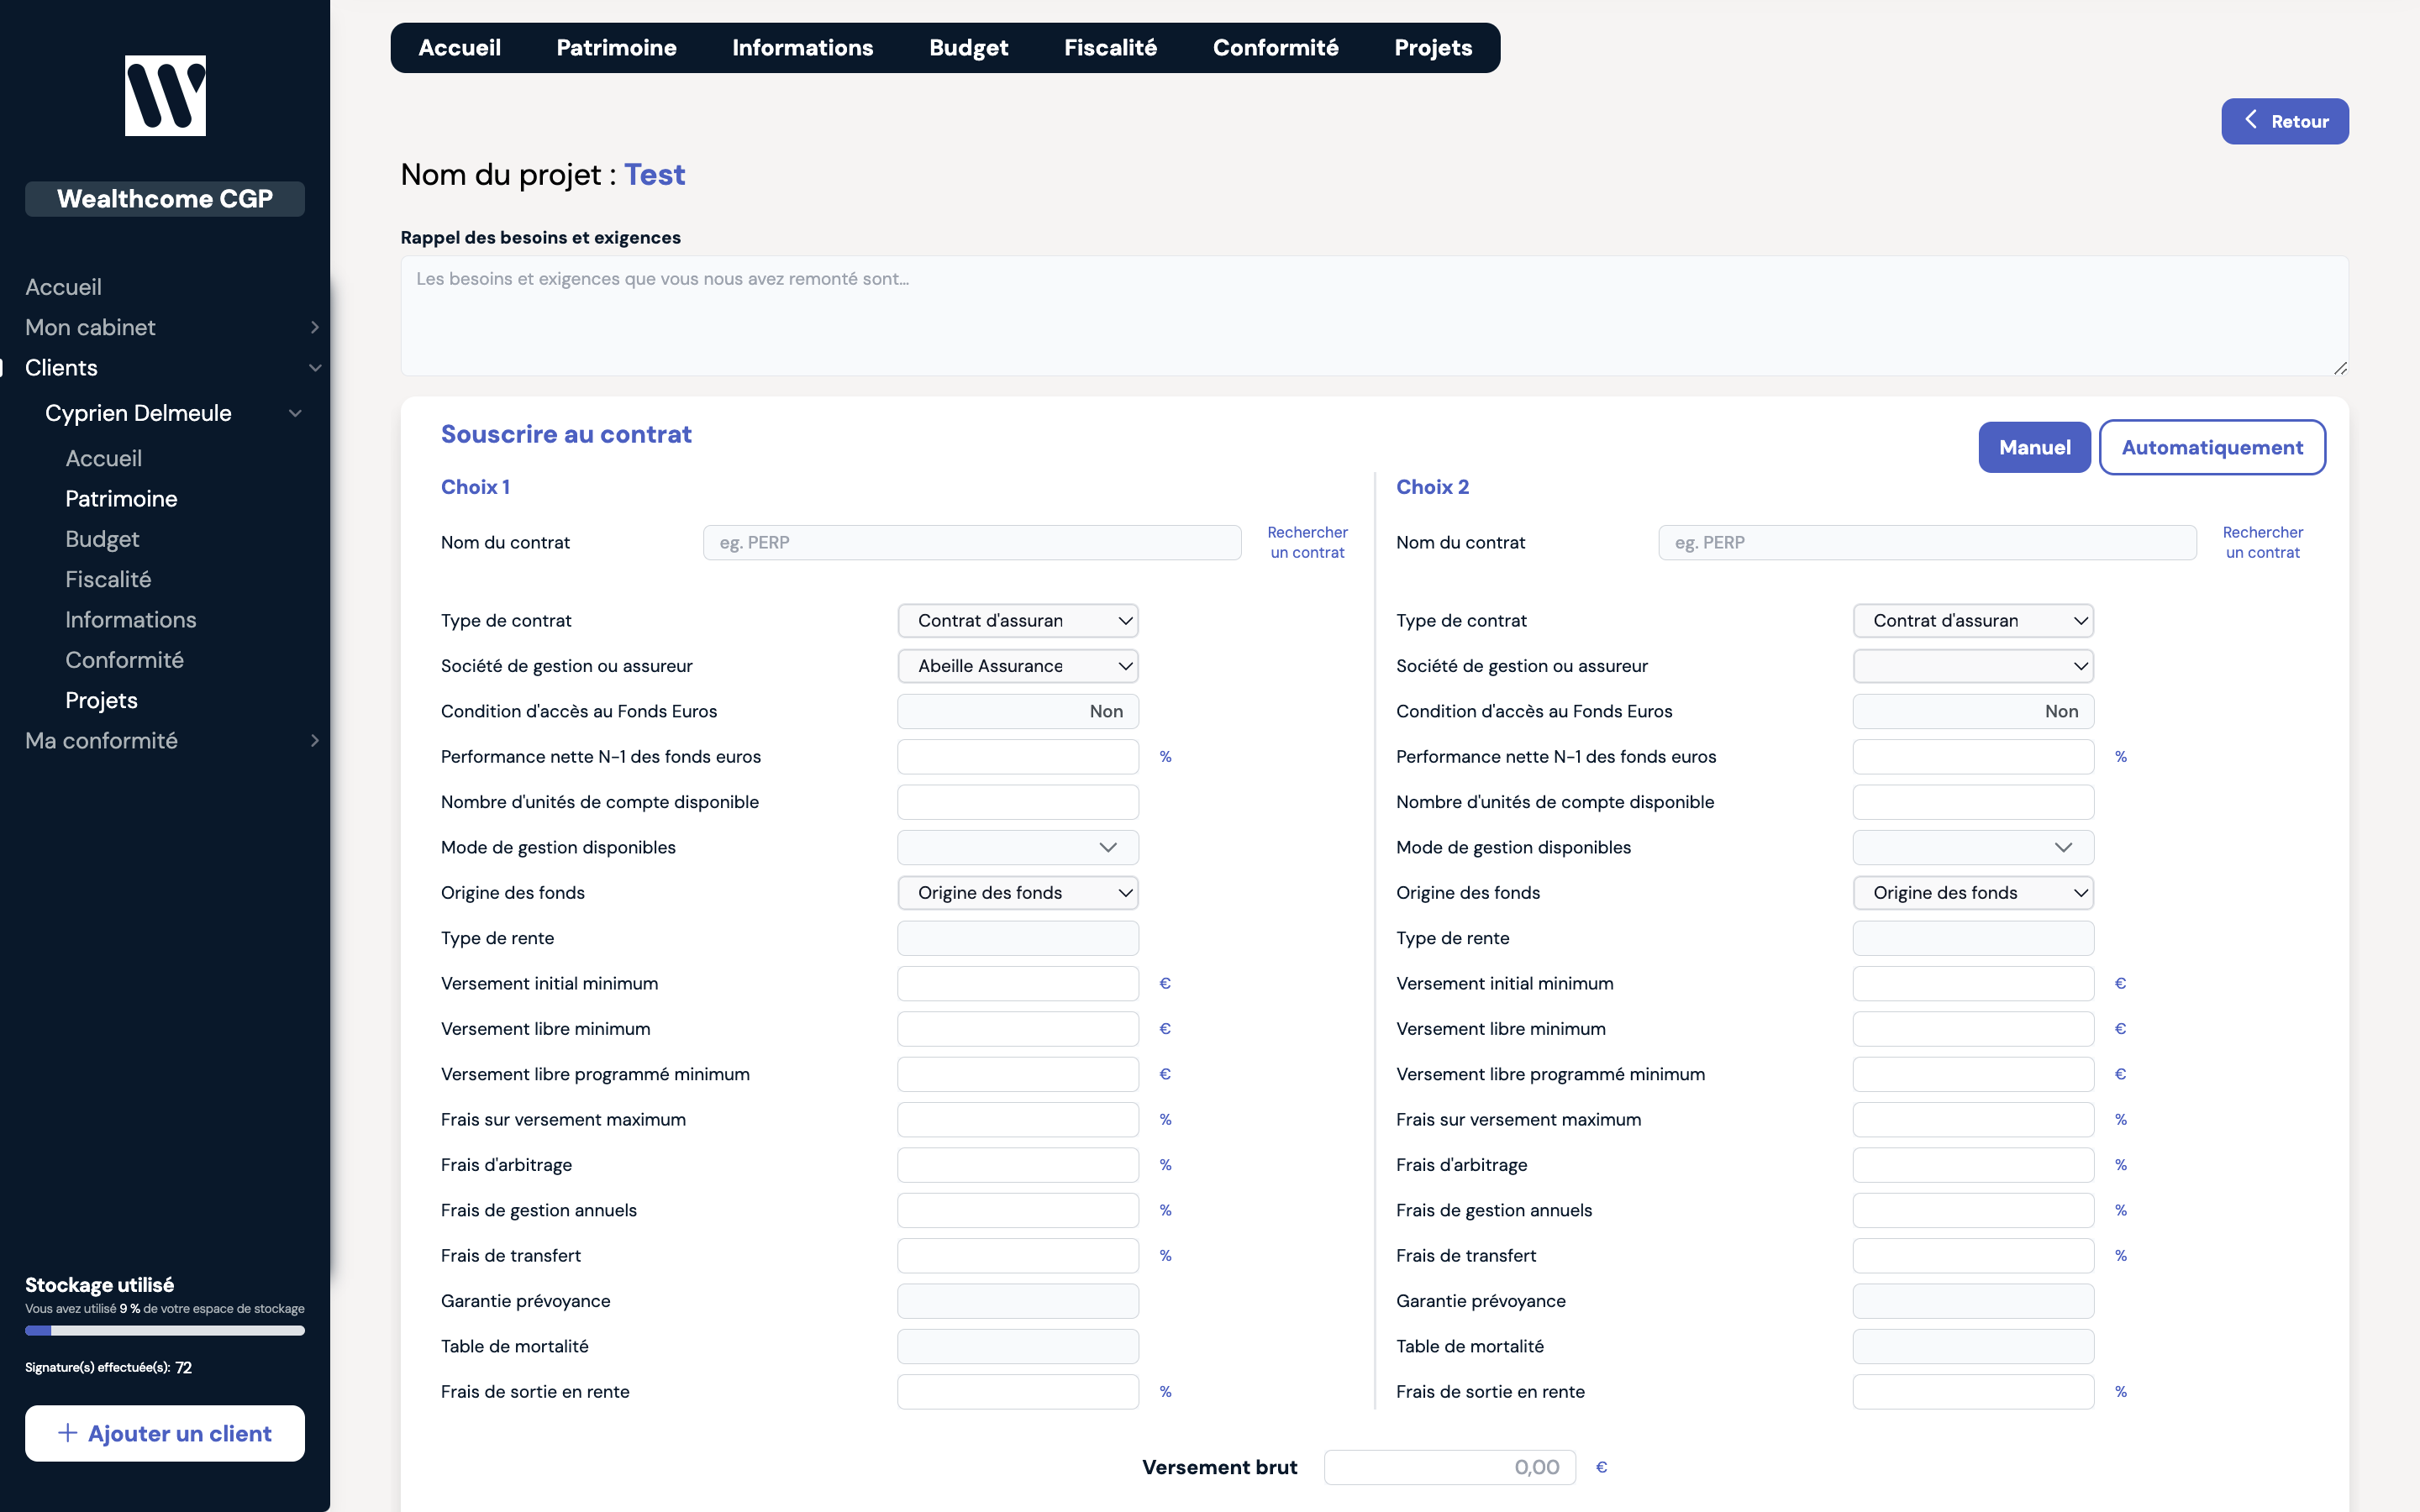Open Choix 1 Type de contrat dropdown
Image resolution: width=2420 pixels, height=1512 pixels.
(x=1018, y=620)
